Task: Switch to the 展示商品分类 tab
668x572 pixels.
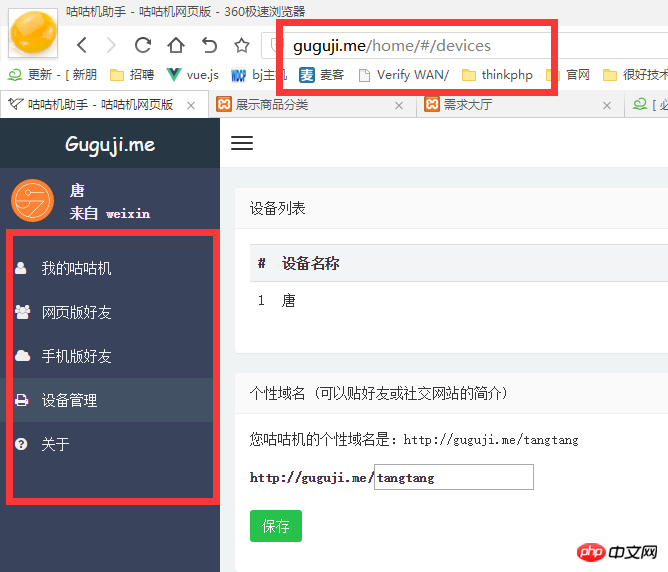Action: pyautogui.click(x=312, y=104)
